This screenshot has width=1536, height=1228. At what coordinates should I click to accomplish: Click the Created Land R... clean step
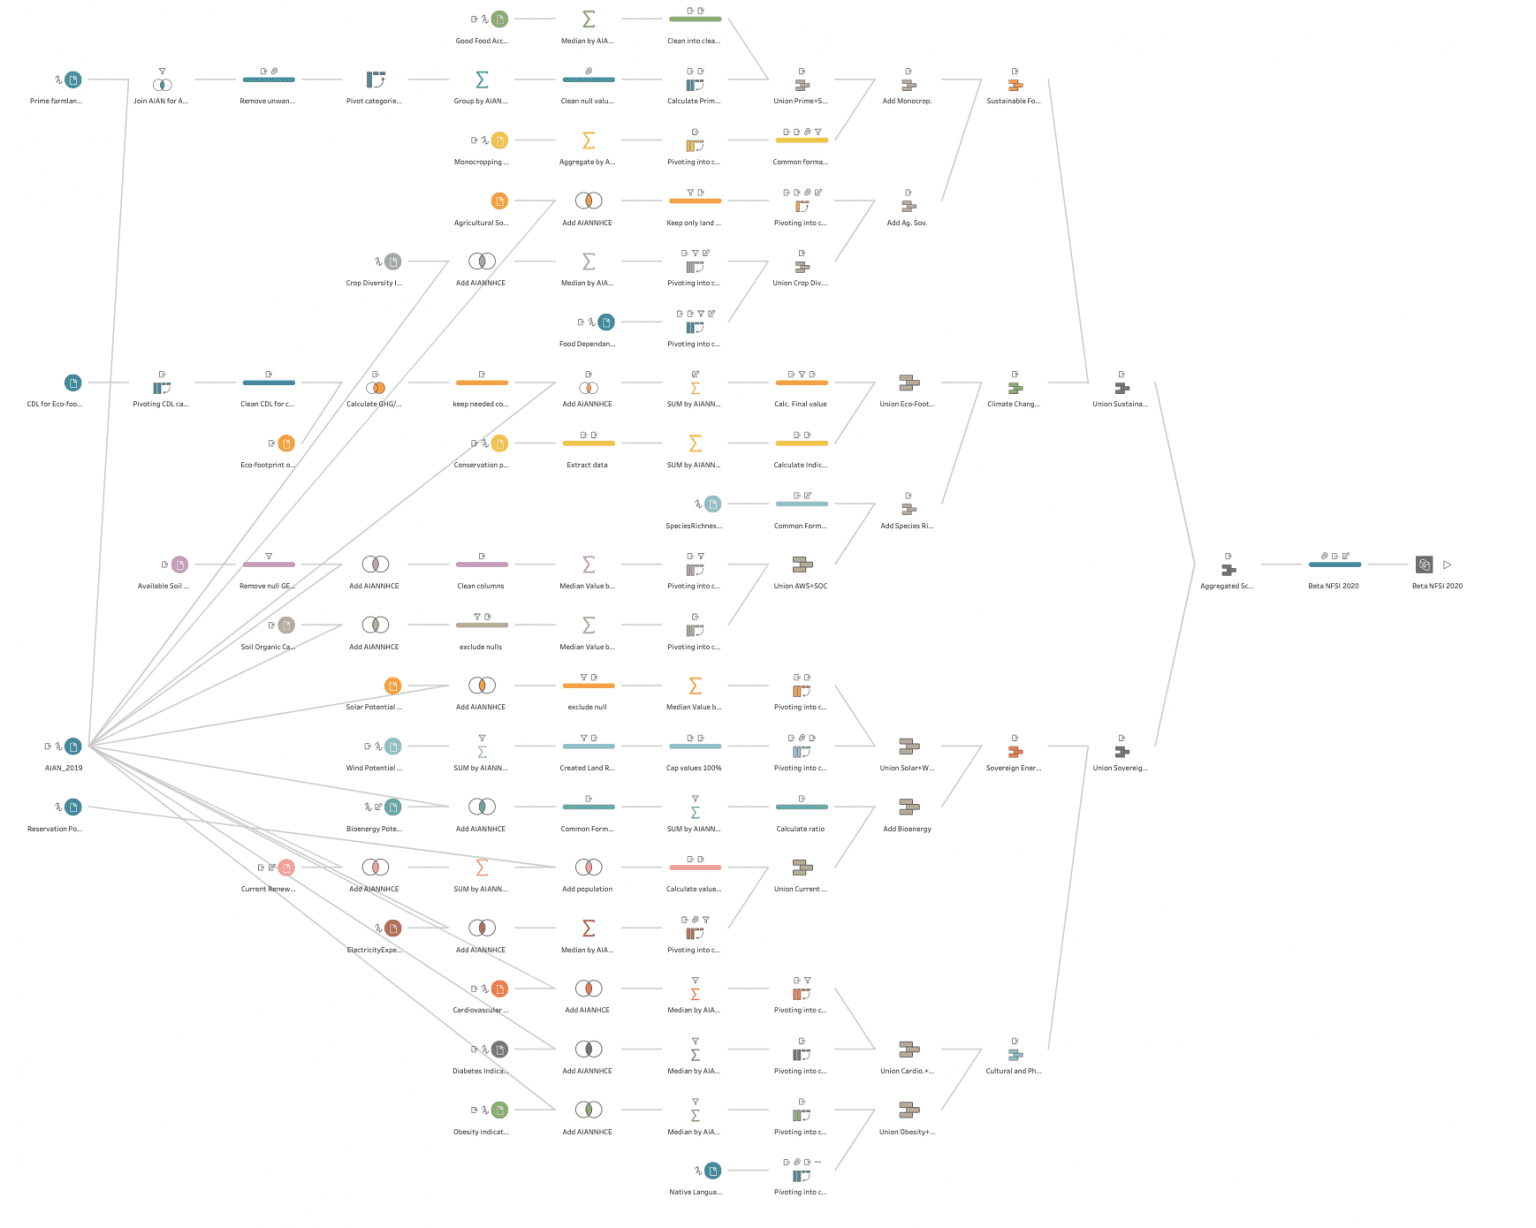(588, 746)
